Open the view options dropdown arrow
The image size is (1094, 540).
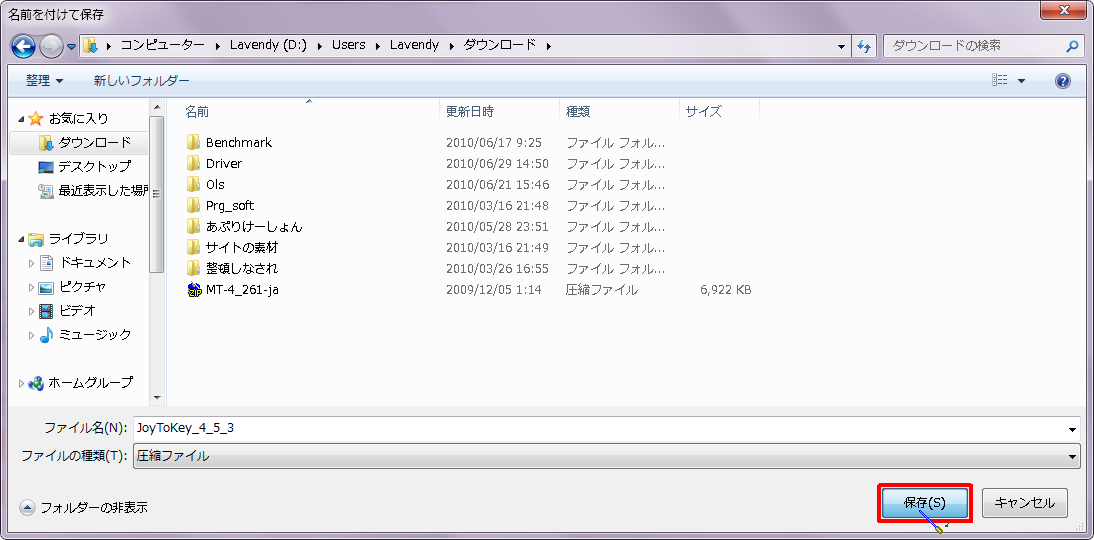pos(1021,81)
